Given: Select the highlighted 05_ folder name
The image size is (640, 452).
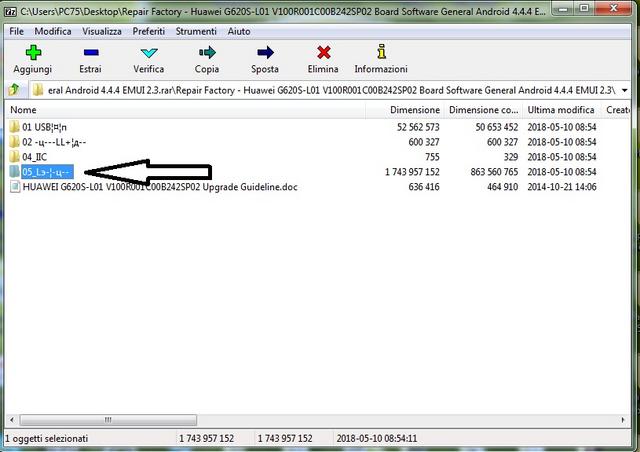Looking at the screenshot, I should (47, 172).
